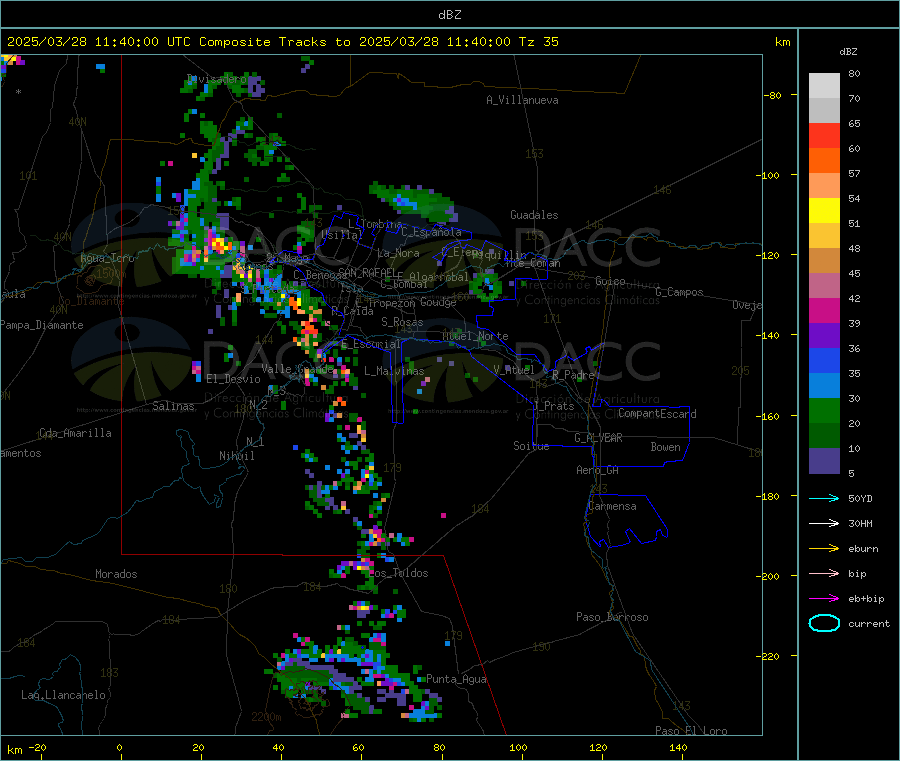Click the '-140' tick on right axis
The width and height of the screenshot is (900, 761).
[x=770, y=335]
